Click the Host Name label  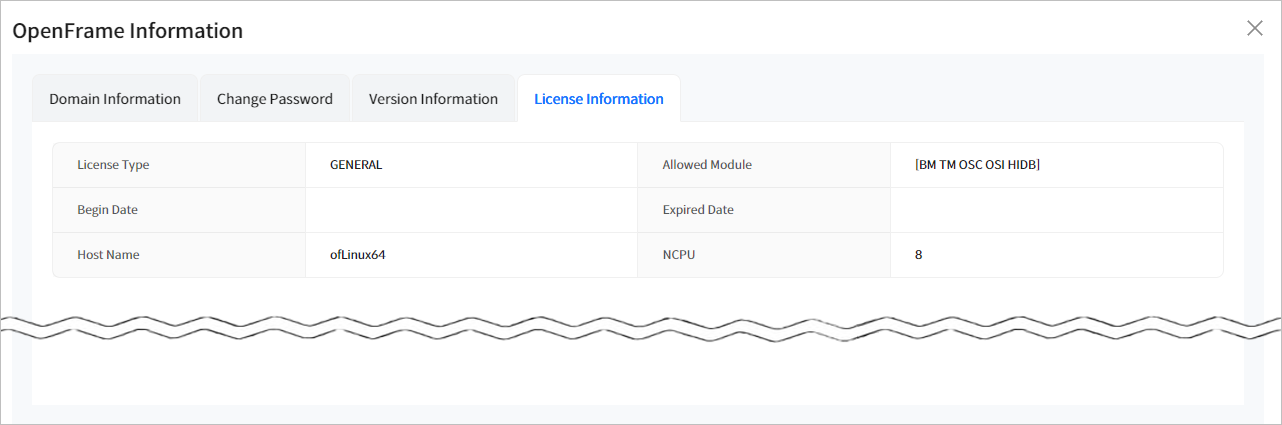[108, 255]
